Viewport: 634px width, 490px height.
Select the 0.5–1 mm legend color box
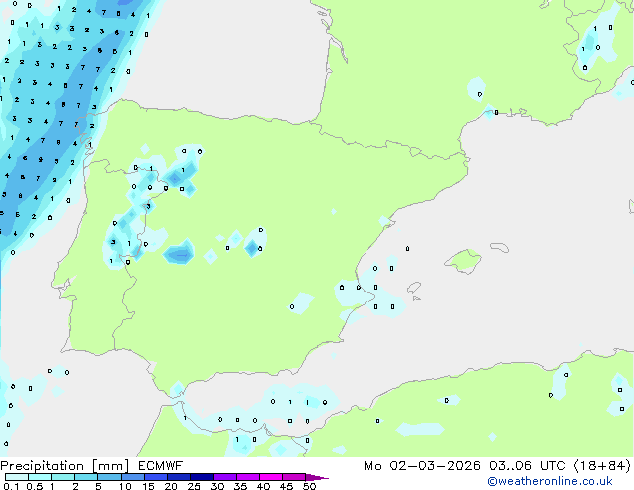[40, 477]
